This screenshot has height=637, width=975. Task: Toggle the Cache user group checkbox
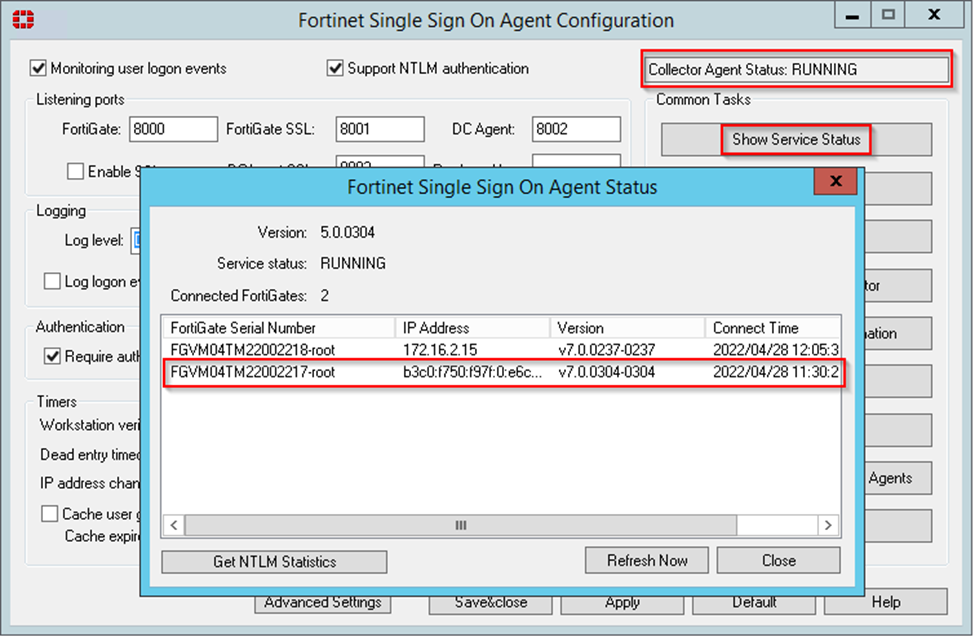pos(50,514)
